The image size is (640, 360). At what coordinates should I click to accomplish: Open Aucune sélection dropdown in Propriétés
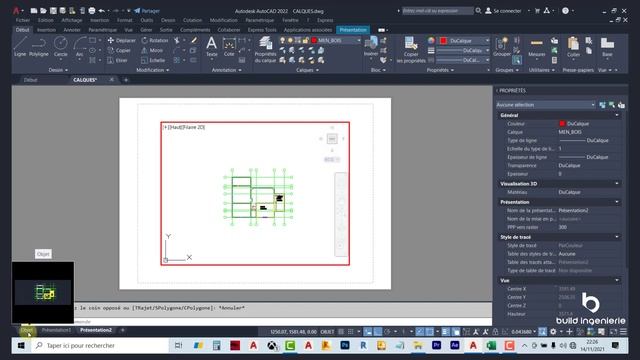546,105
